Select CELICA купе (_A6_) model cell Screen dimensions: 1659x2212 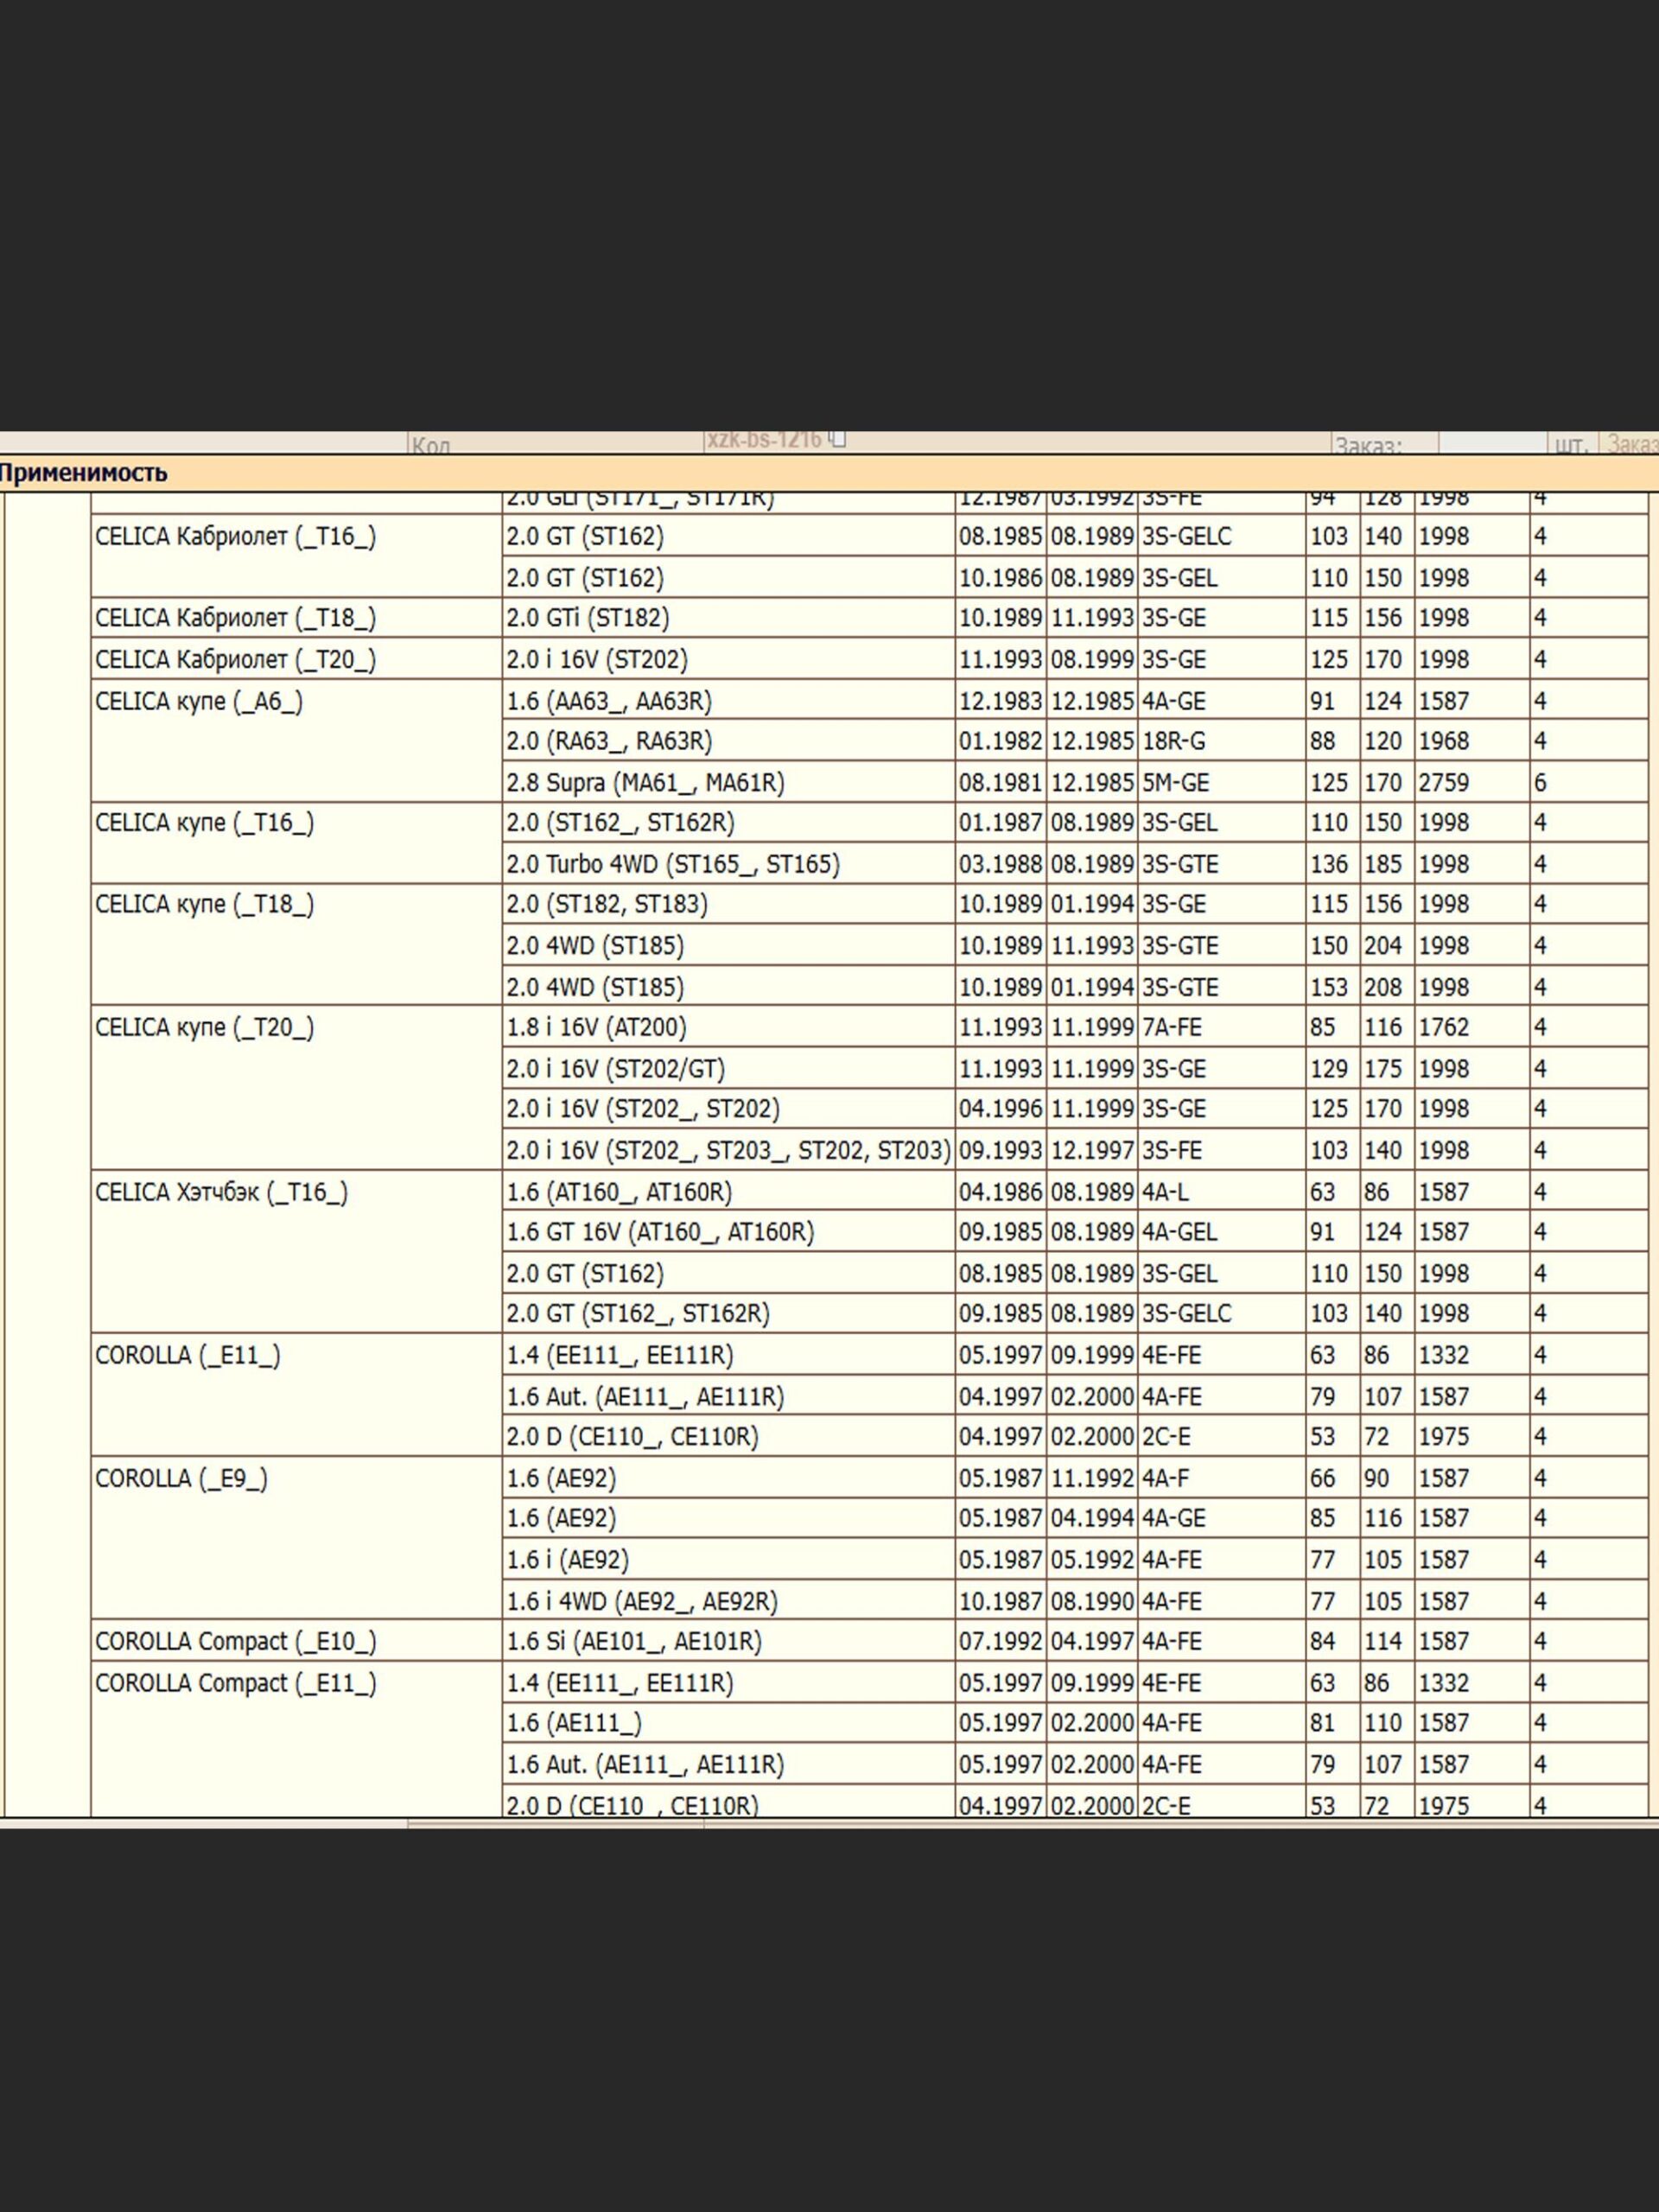click(x=199, y=702)
